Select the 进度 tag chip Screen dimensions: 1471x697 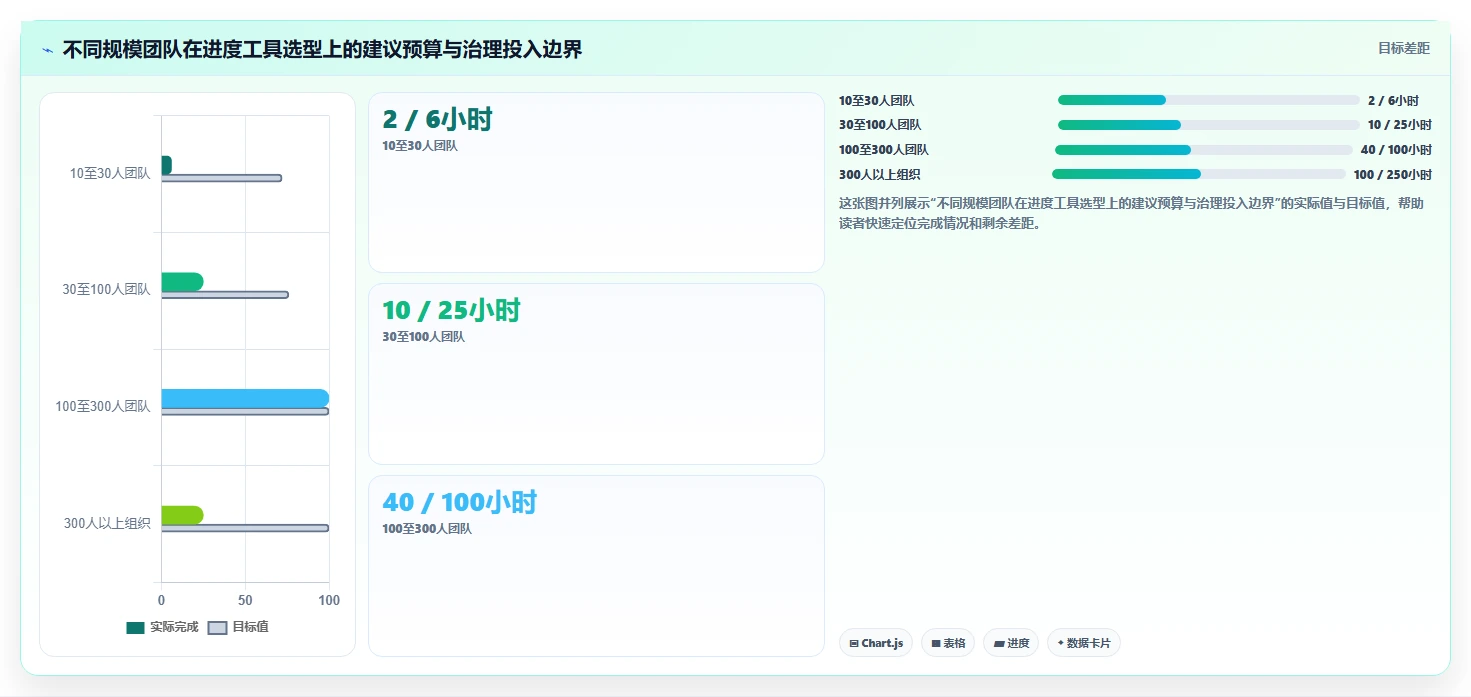(1011, 643)
